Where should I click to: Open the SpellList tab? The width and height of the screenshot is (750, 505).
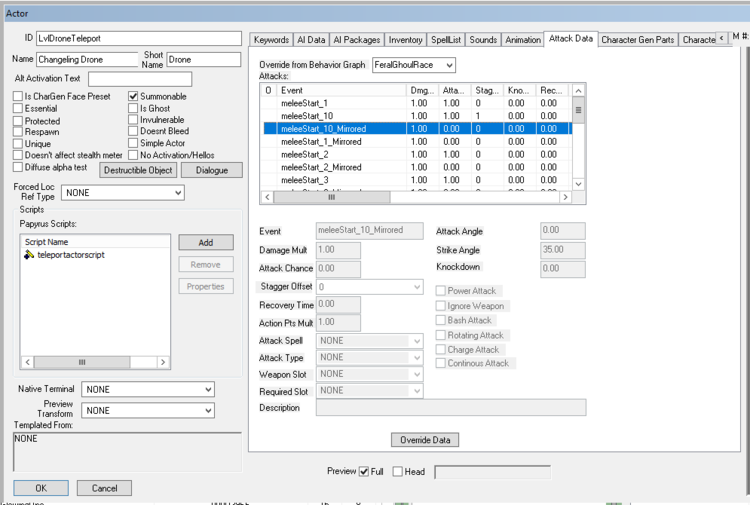(x=446, y=40)
